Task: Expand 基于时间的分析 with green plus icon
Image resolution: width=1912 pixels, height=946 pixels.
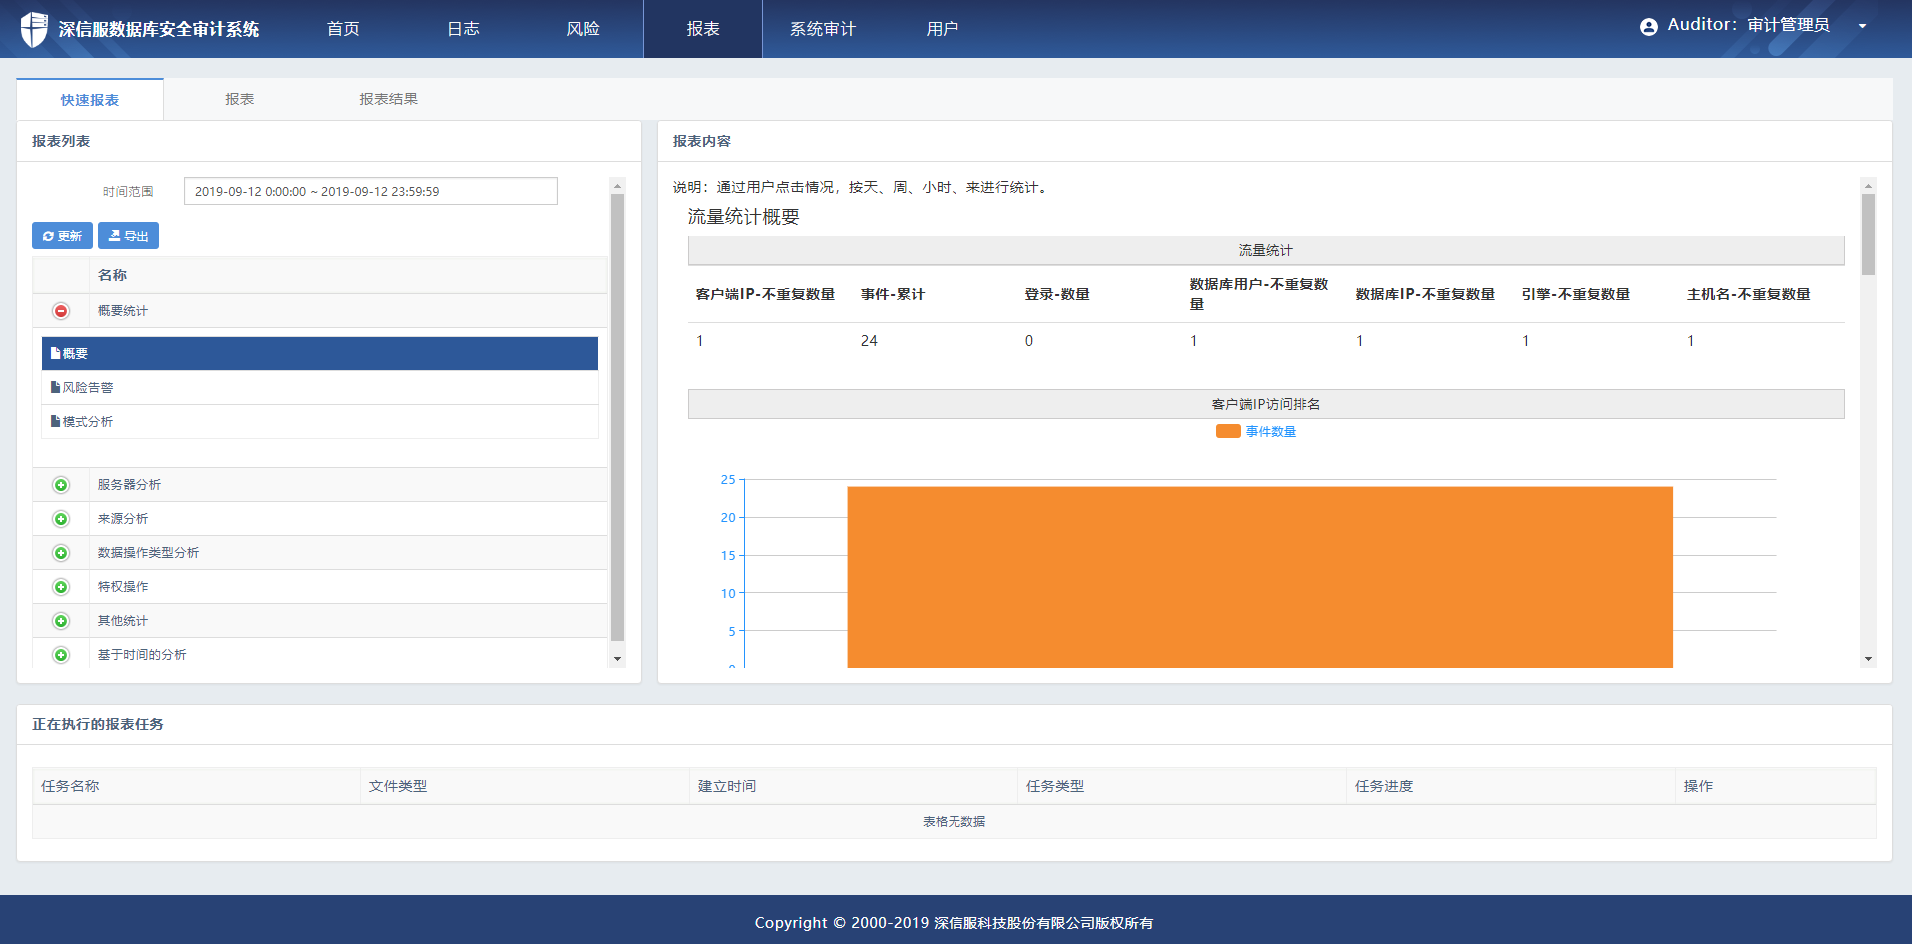Action: [61, 655]
